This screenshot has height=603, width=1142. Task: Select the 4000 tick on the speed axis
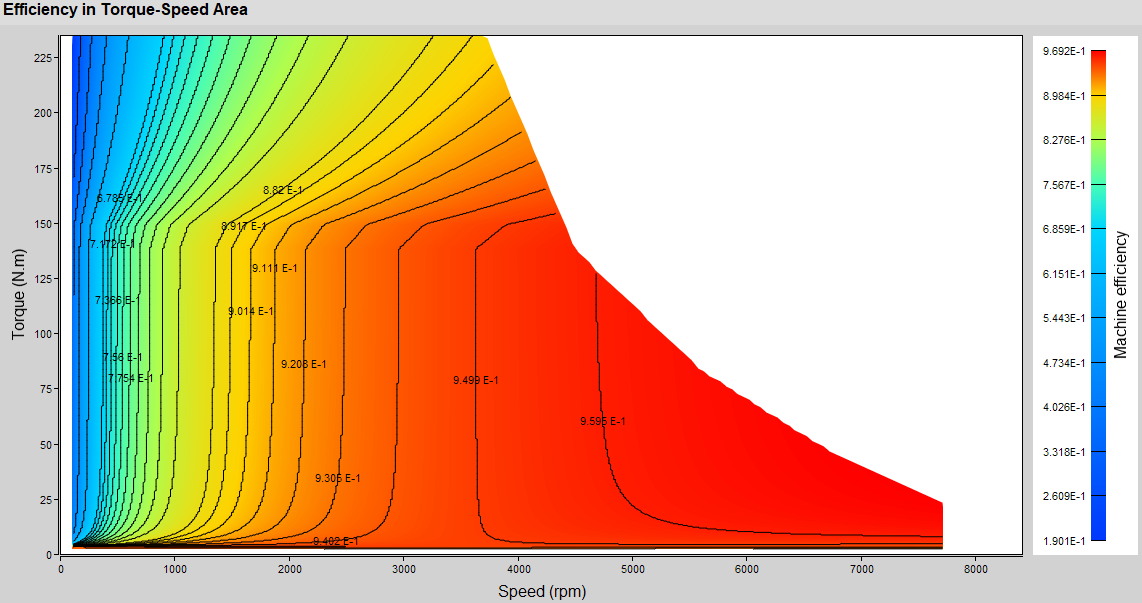pyautogui.click(x=518, y=569)
